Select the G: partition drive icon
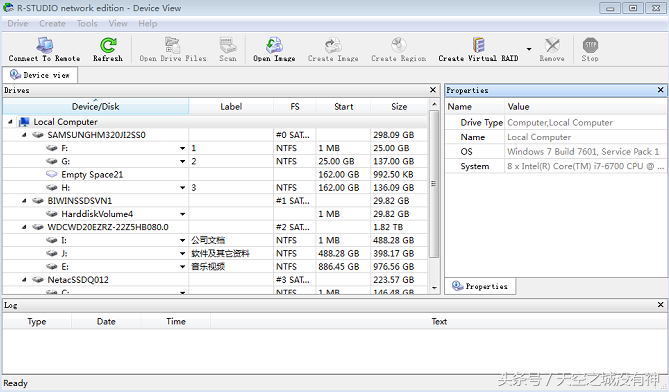 point(52,161)
